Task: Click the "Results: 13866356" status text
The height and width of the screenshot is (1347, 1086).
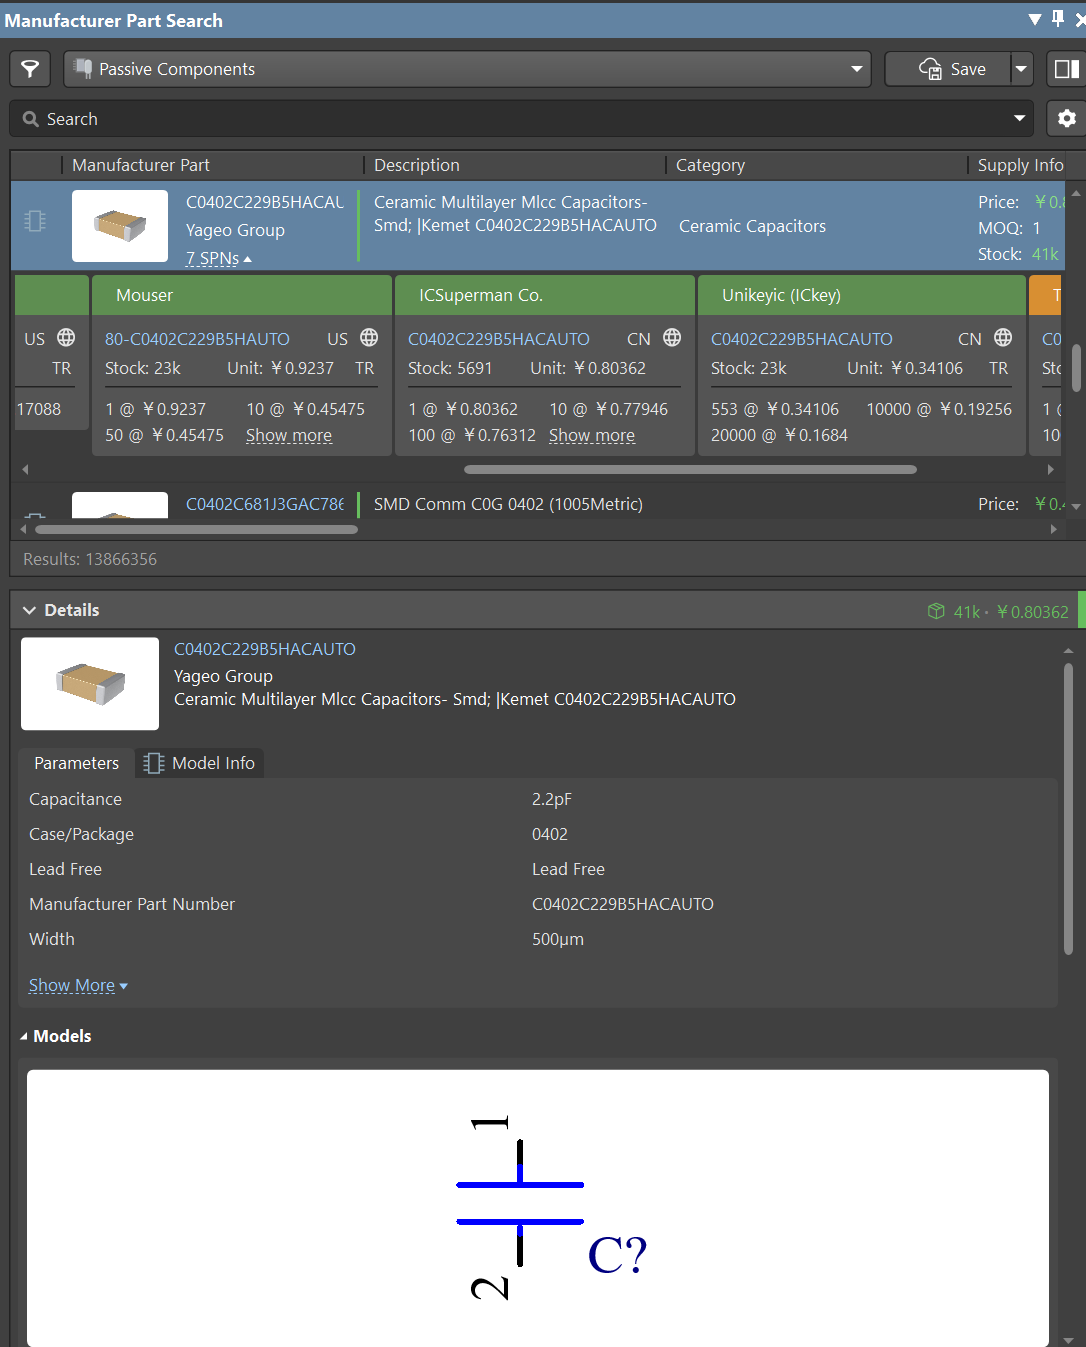Action: tap(90, 559)
